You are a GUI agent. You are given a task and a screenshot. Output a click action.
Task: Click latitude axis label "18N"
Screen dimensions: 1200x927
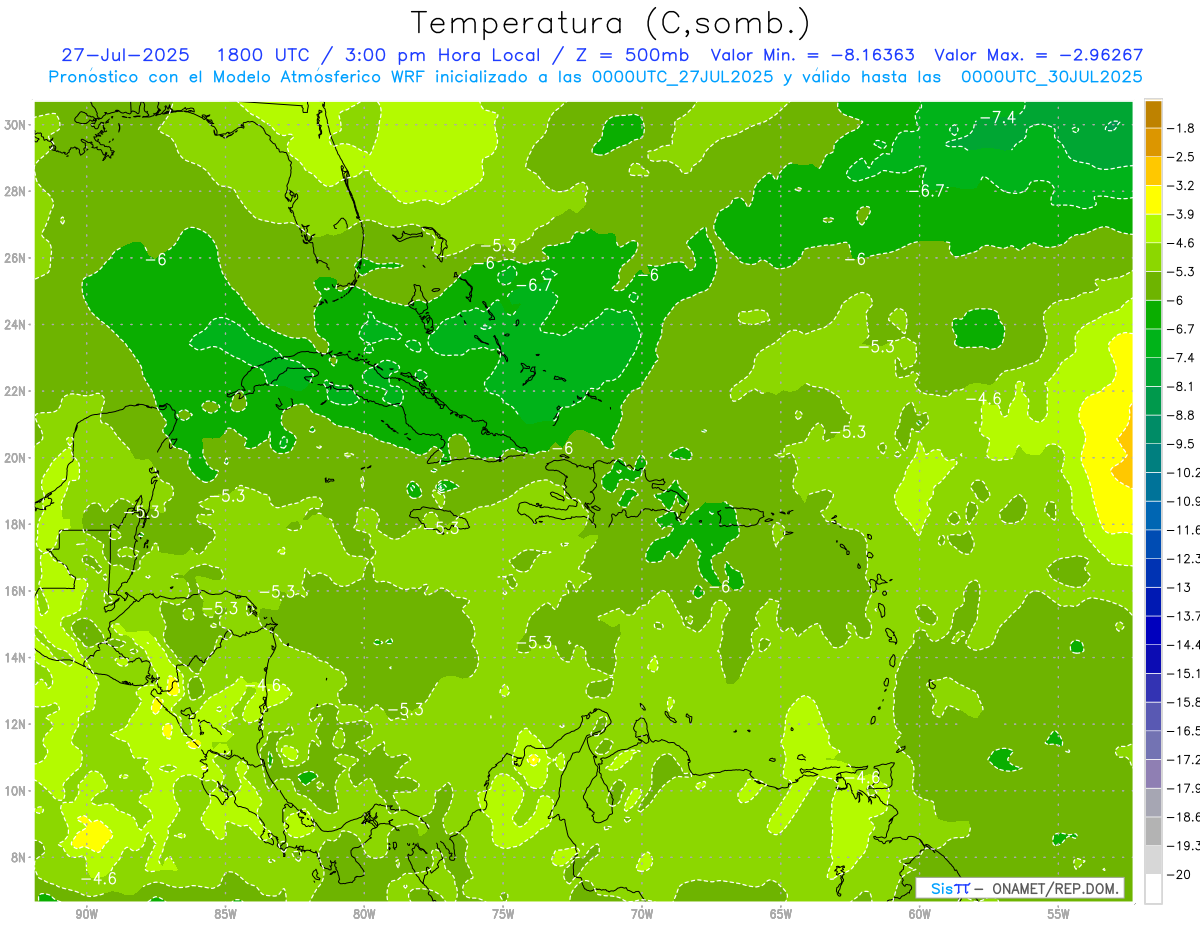click(x=17, y=524)
